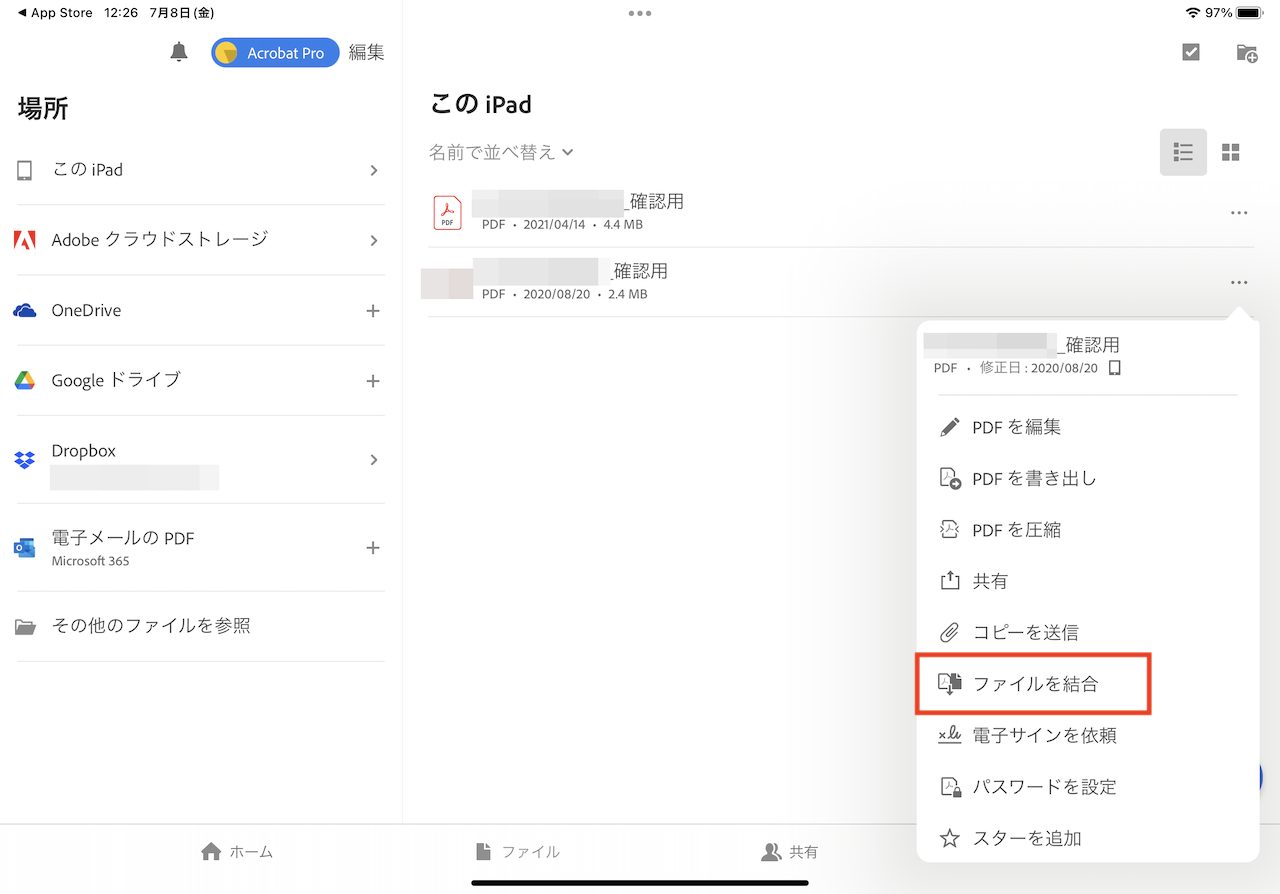Go to 共有 tab in bottom bar
The height and width of the screenshot is (894, 1280).
(790, 852)
